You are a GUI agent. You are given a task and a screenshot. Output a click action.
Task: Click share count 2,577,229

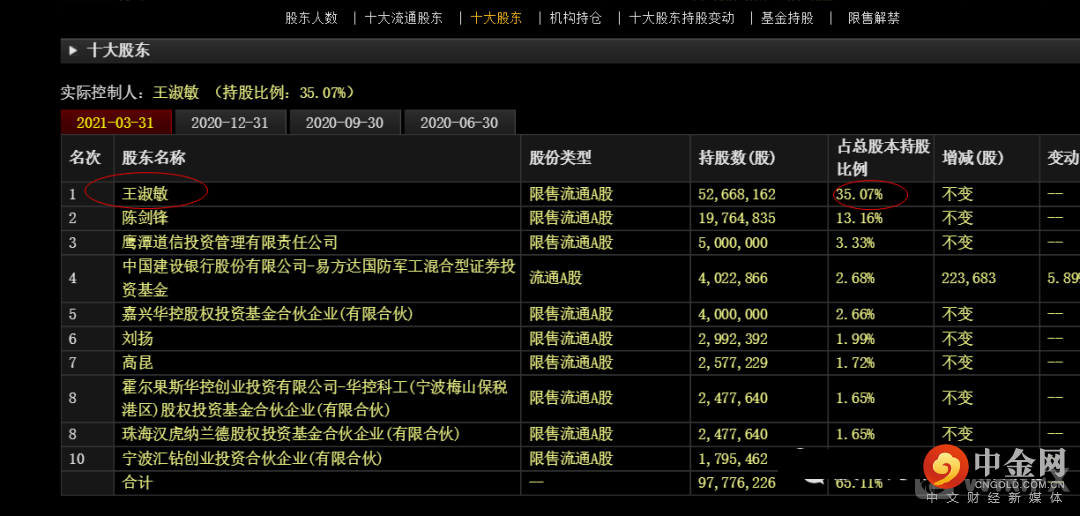(x=733, y=362)
